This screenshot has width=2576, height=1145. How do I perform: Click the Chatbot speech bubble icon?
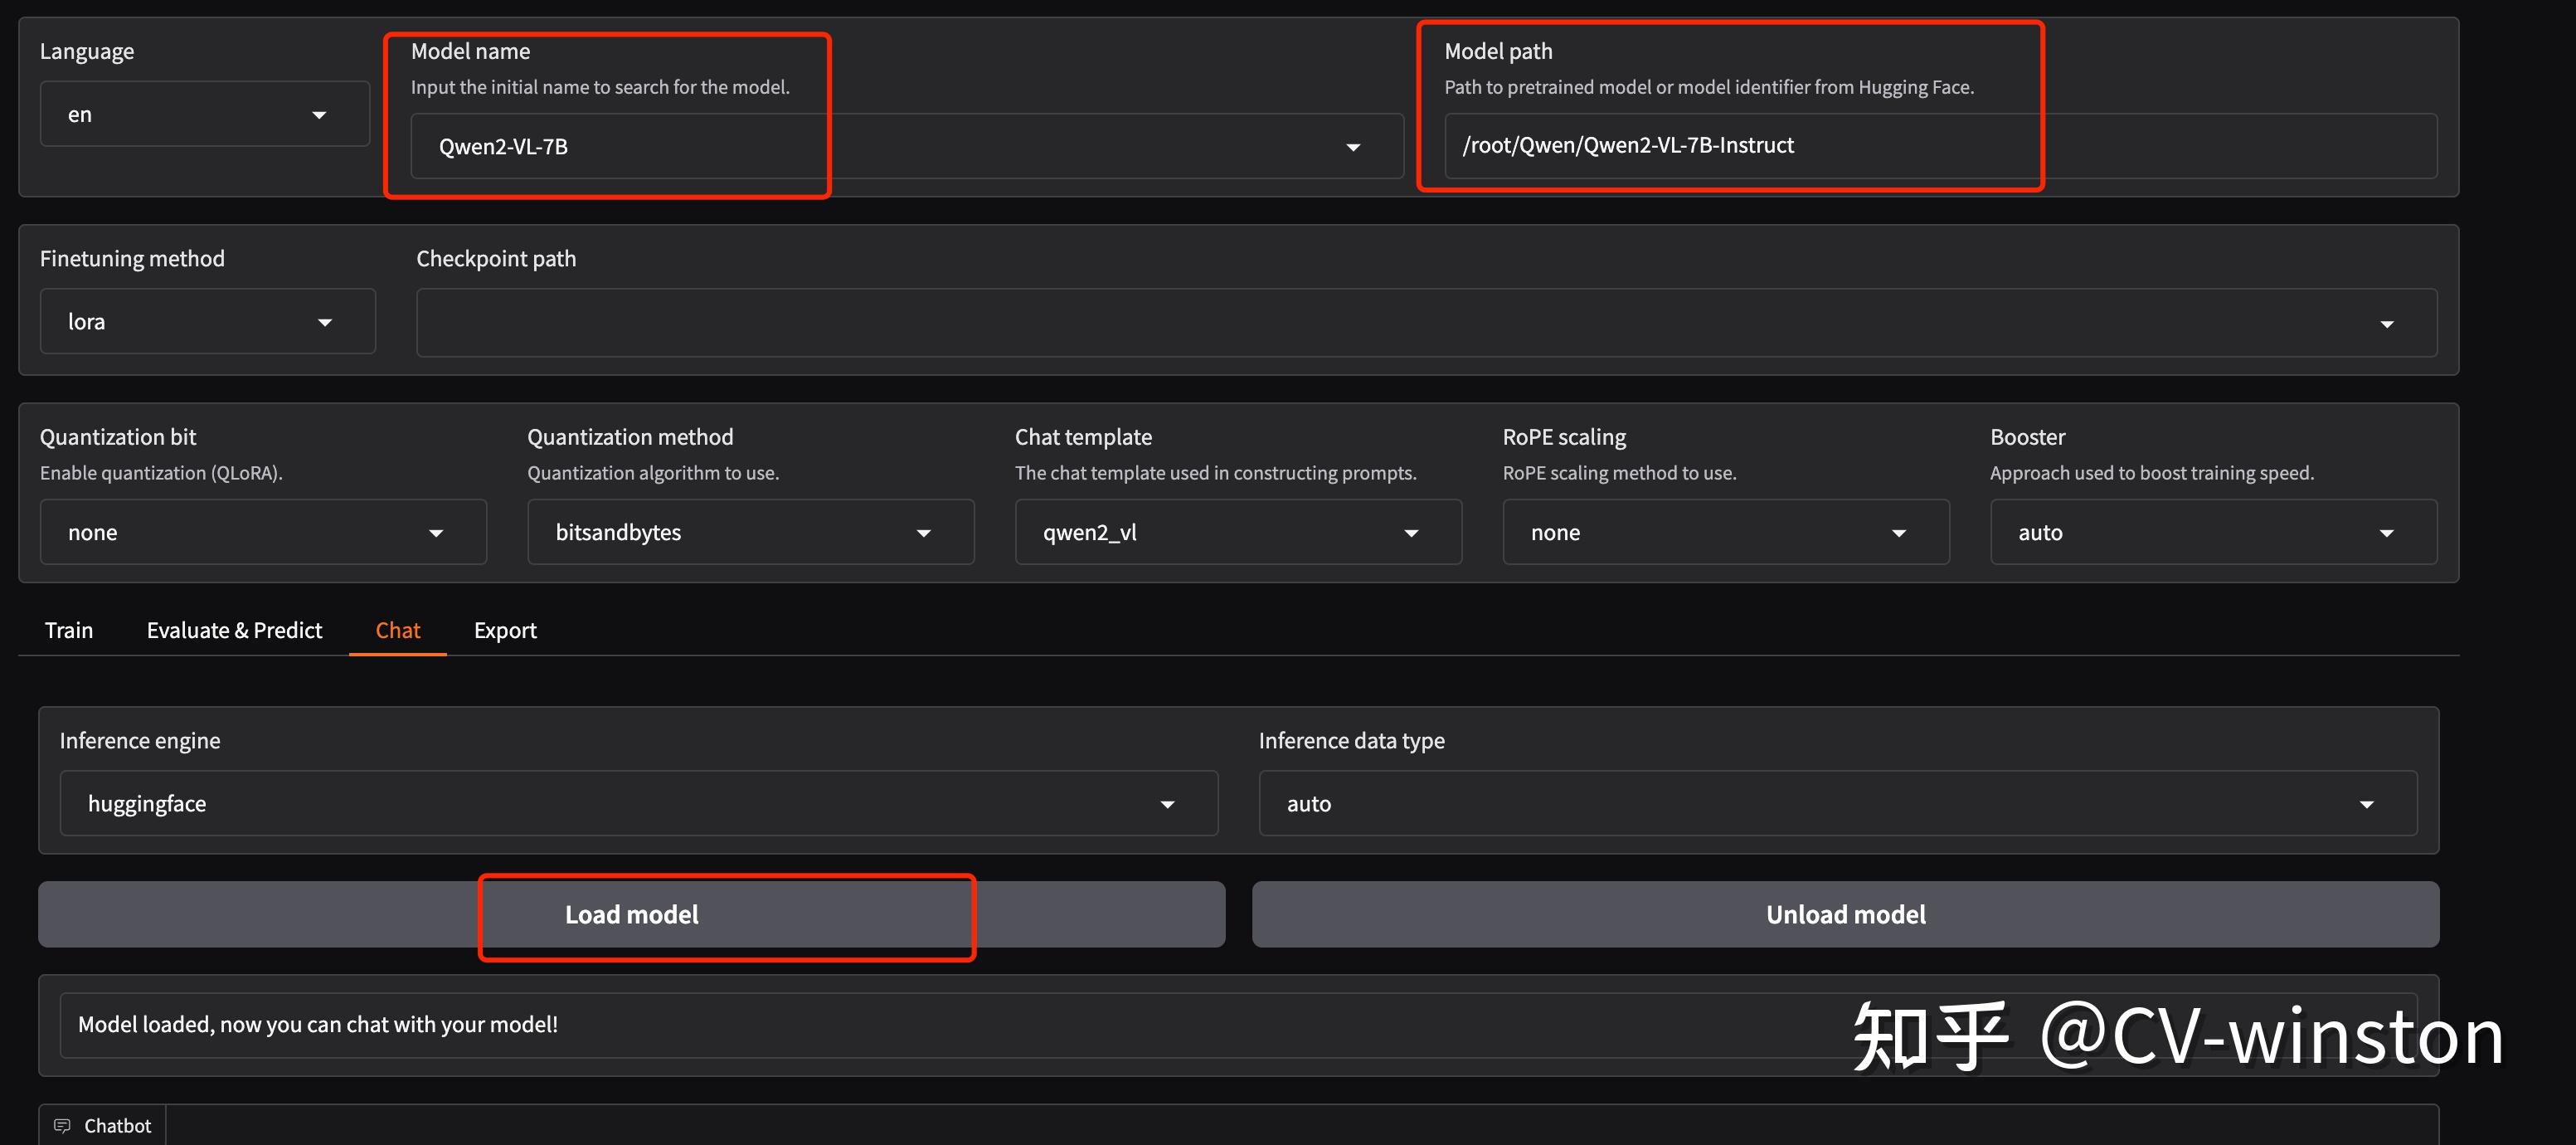pyautogui.click(x=62, y=1125)
